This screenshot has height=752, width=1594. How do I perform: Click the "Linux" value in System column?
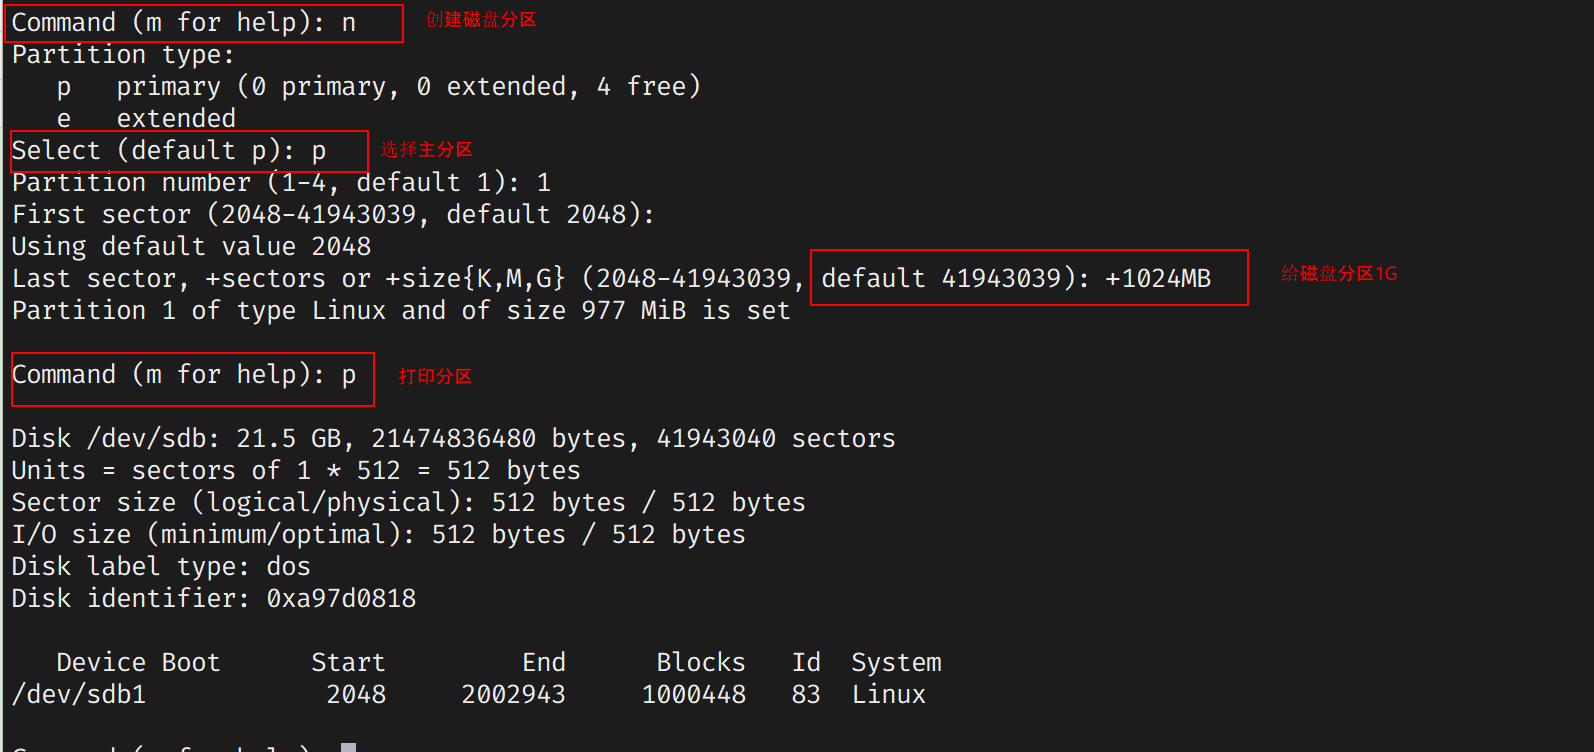pos(888,694)
